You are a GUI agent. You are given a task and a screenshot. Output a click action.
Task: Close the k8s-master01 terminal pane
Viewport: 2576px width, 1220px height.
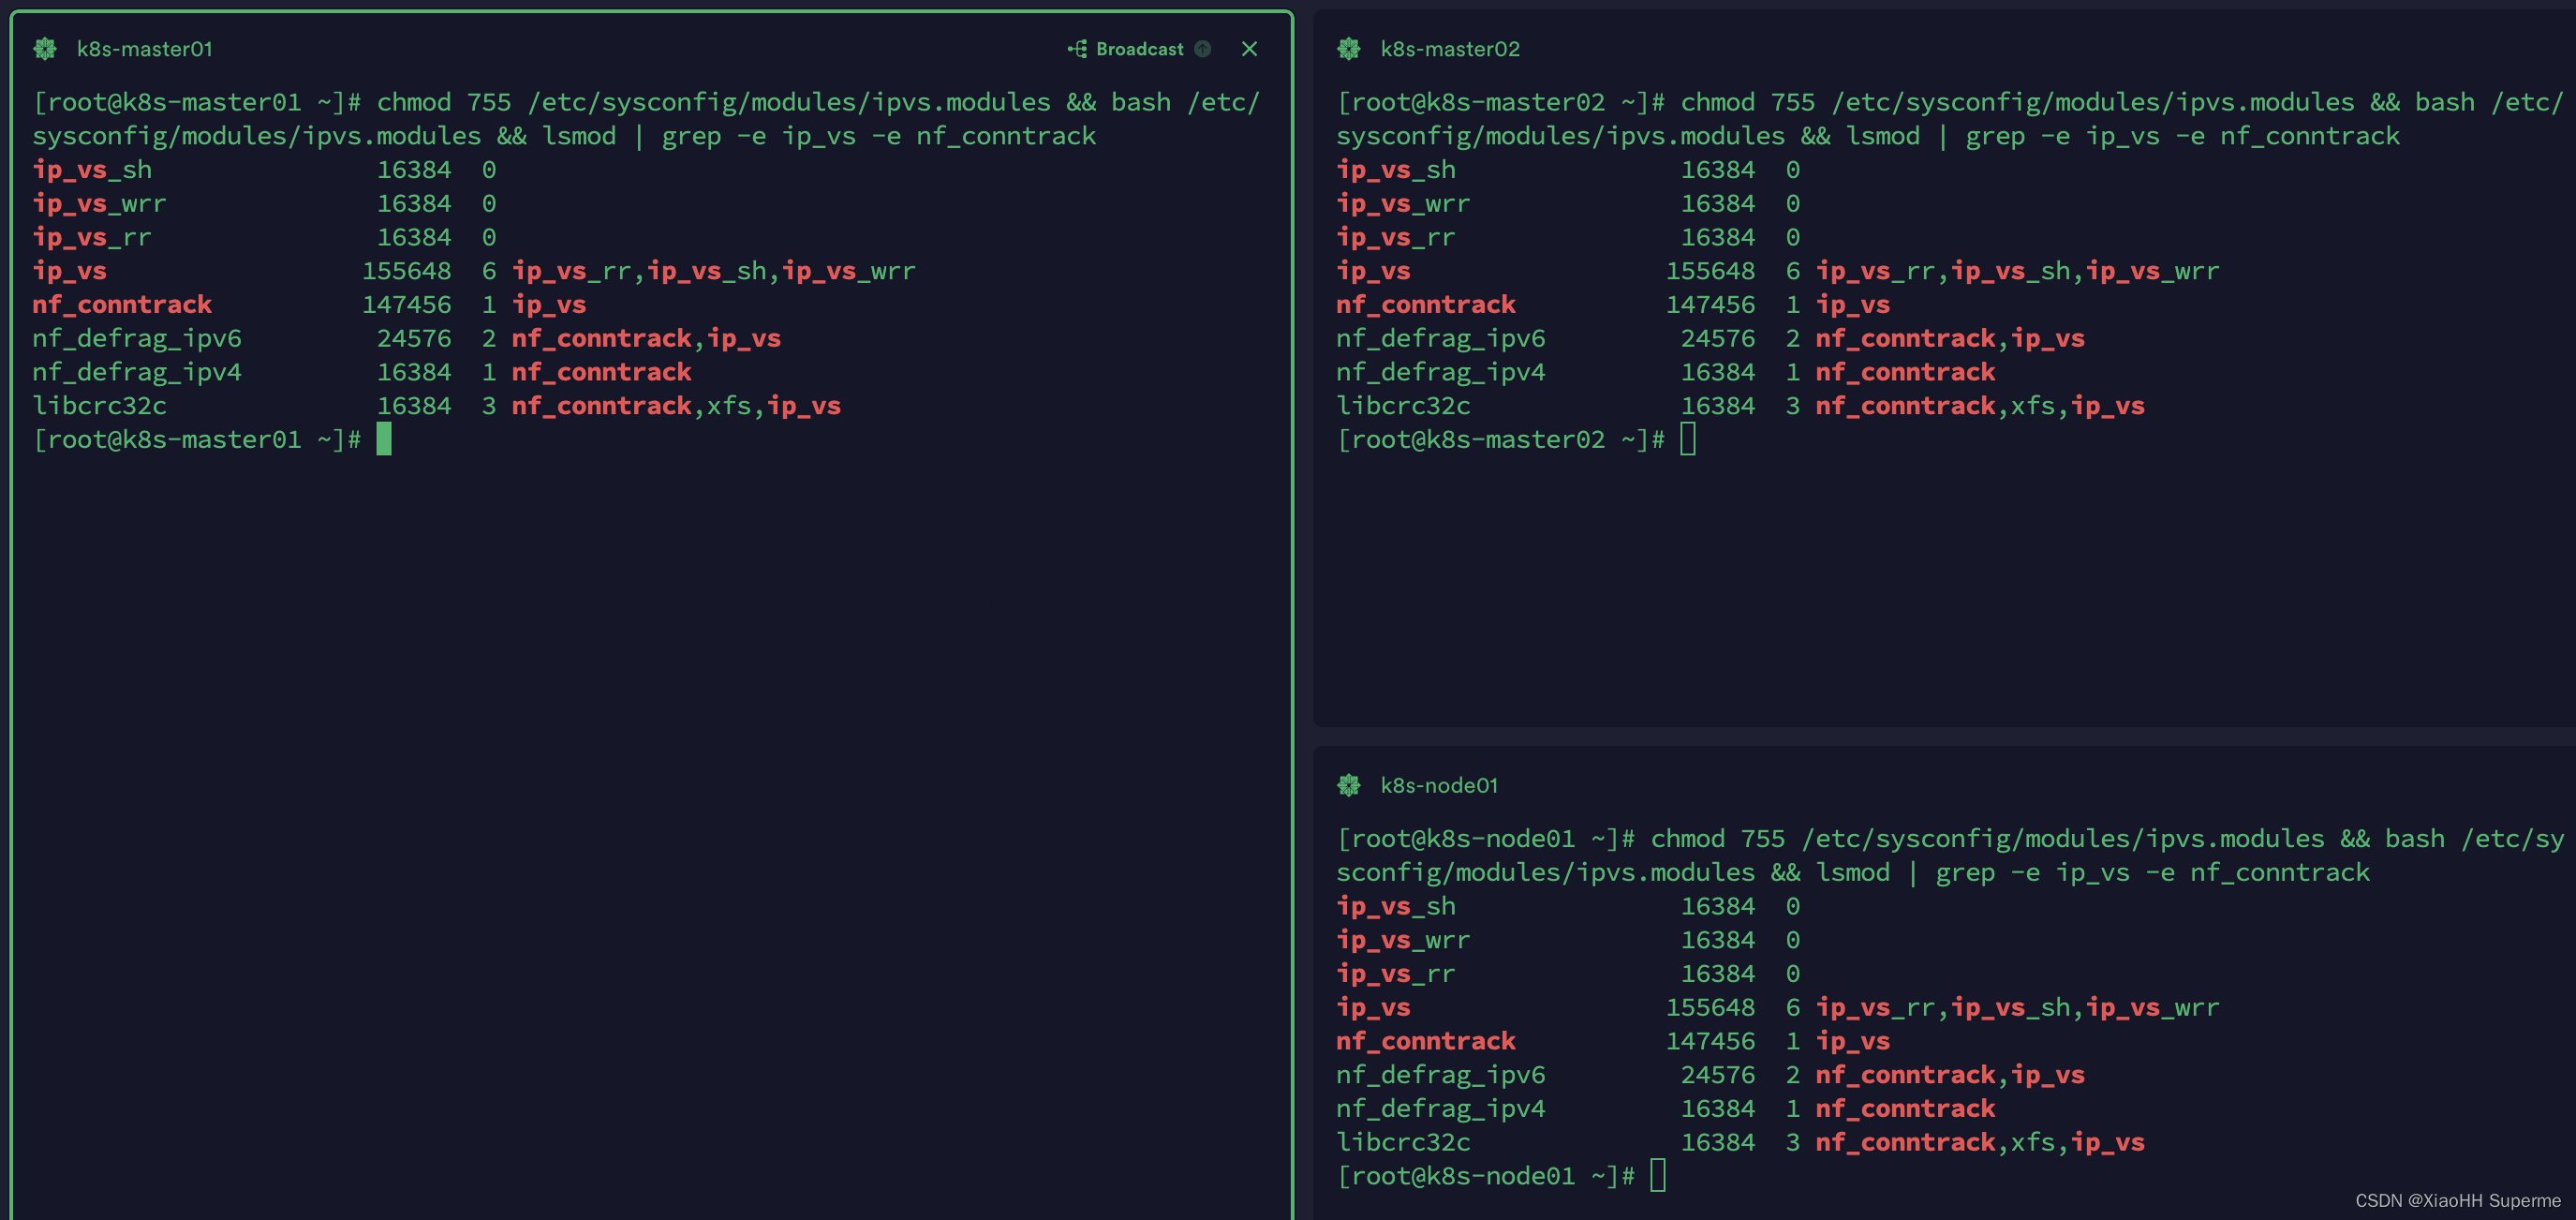(1249, 49)
